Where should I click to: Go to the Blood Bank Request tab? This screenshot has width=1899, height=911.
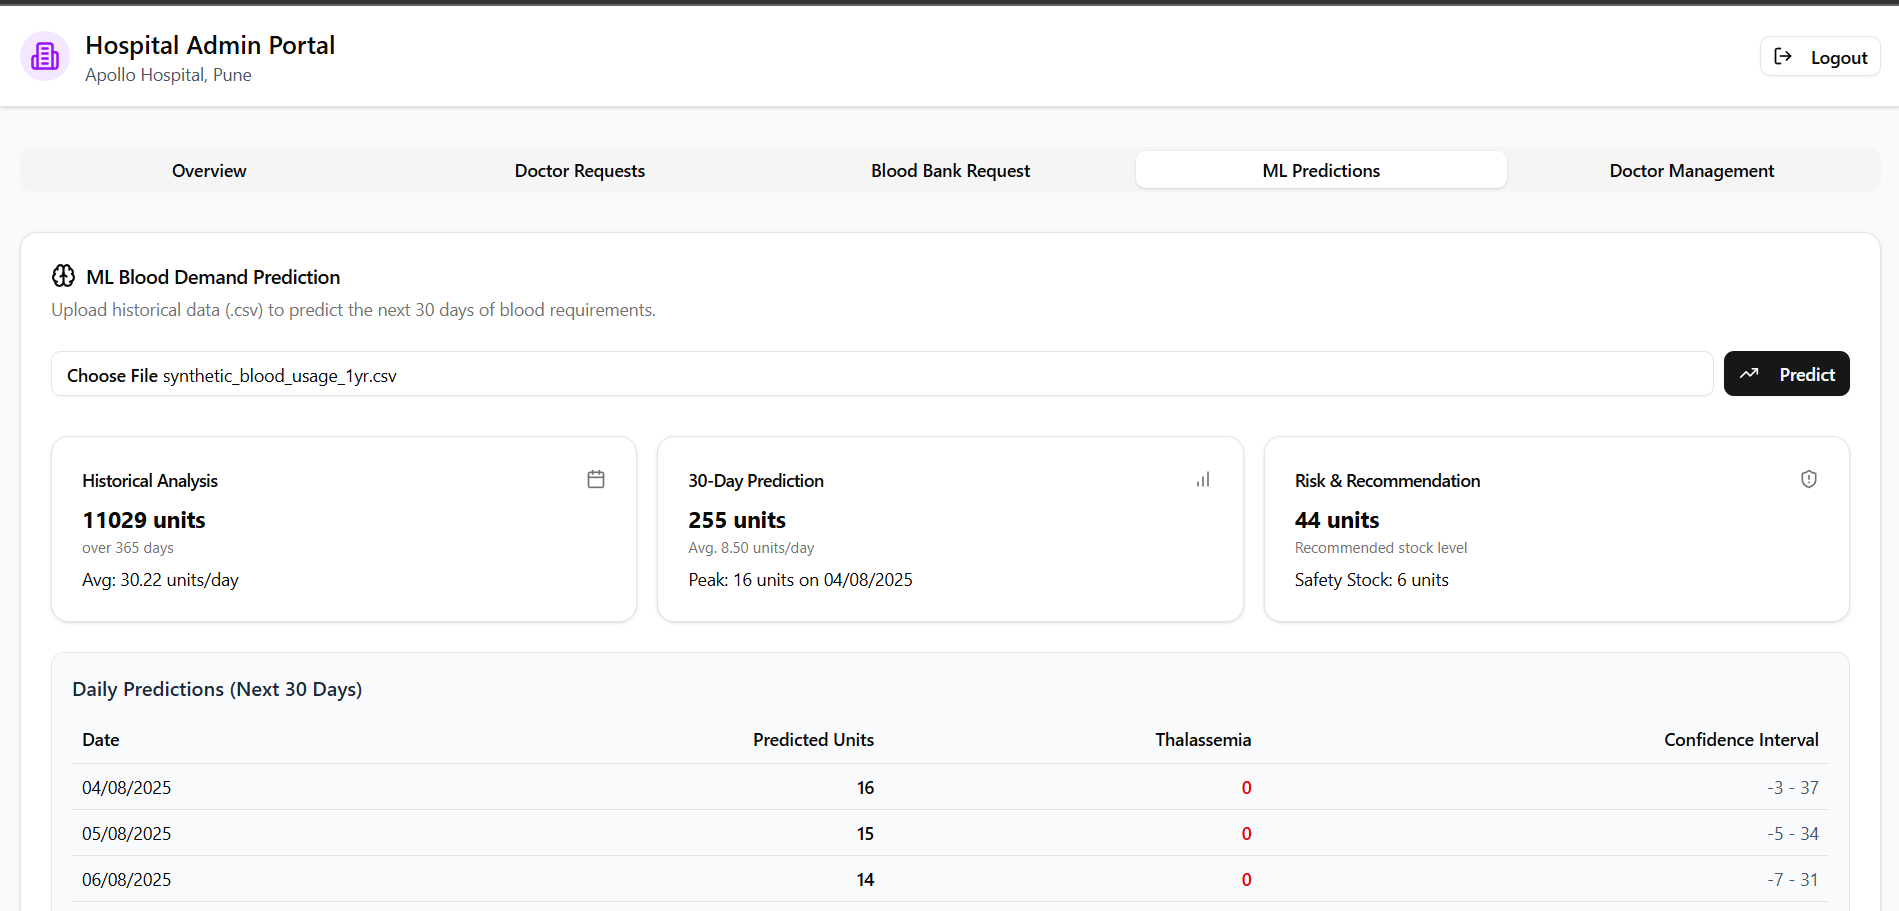coord(950,170)
